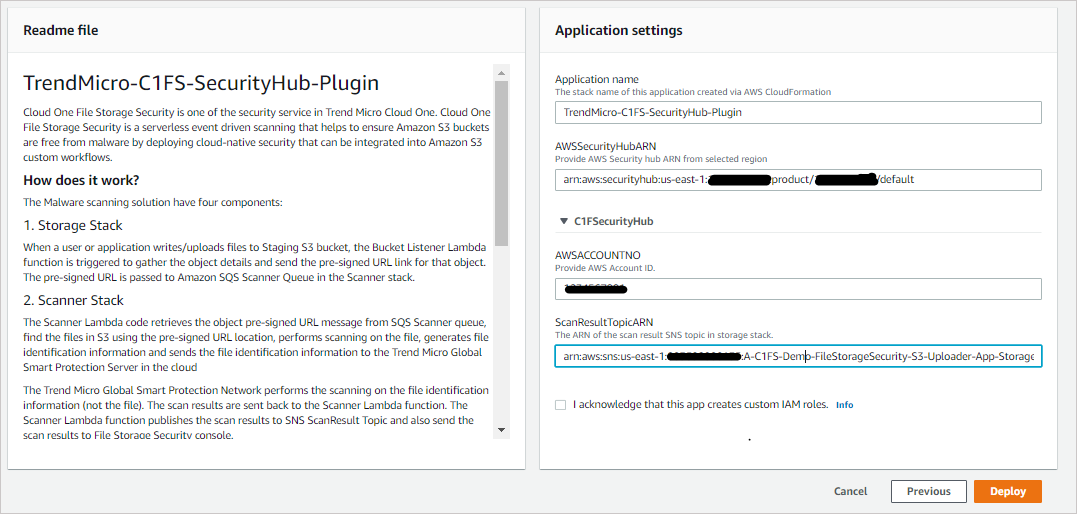Click the 'Application name' field label
The height and width of the screenshot is (514, 1077).
tap(597, 79)
